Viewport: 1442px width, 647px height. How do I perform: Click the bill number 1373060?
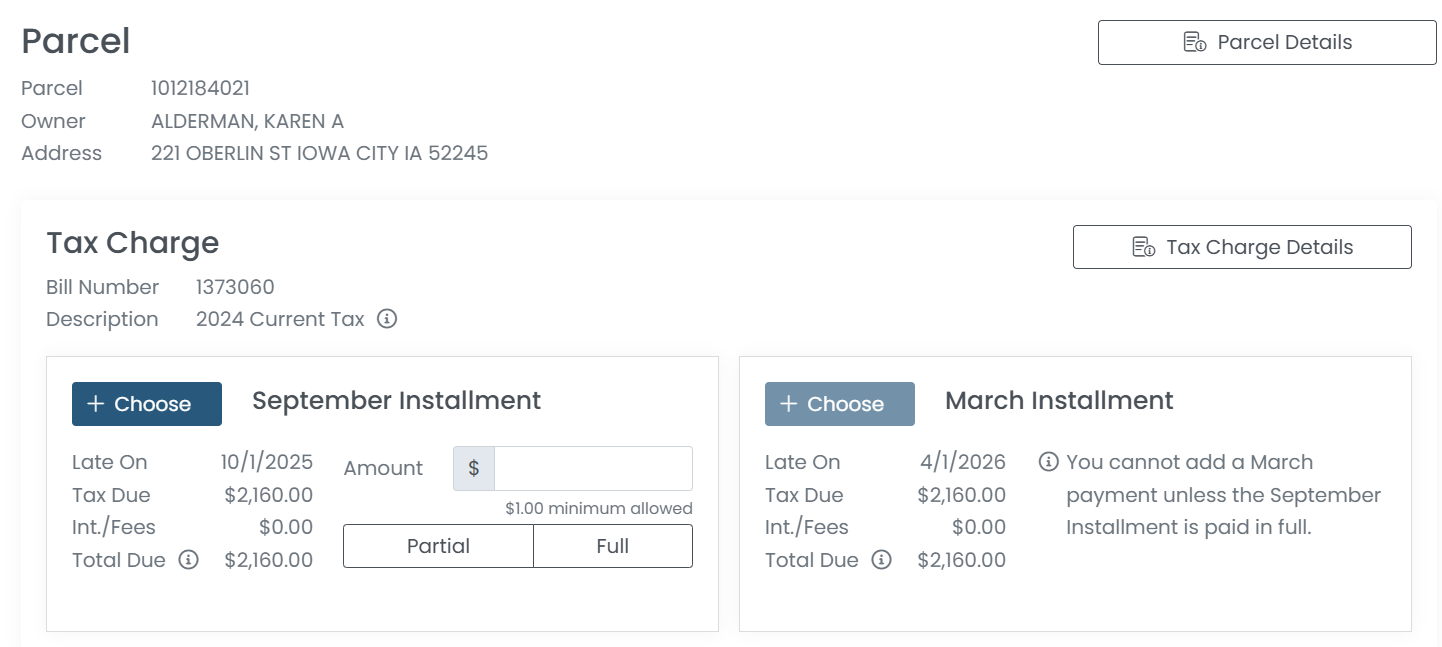tap(235, 287)
